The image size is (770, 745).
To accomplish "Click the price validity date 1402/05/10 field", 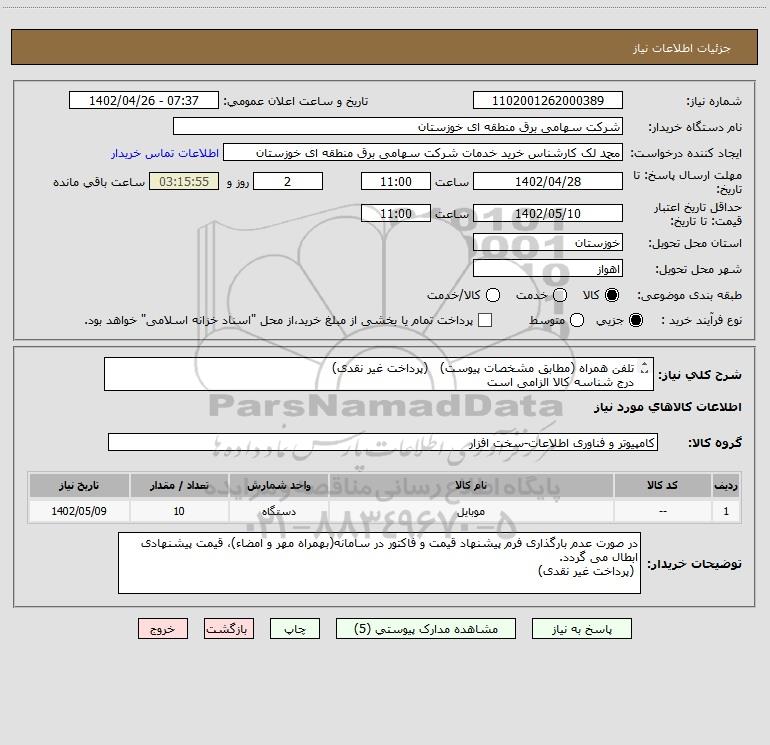I will (548, 213).
